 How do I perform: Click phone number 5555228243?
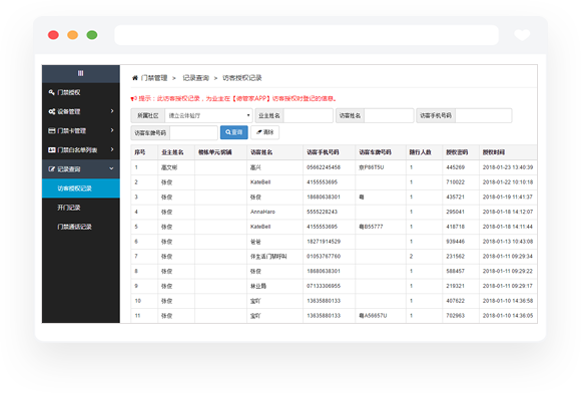(322, 212)
